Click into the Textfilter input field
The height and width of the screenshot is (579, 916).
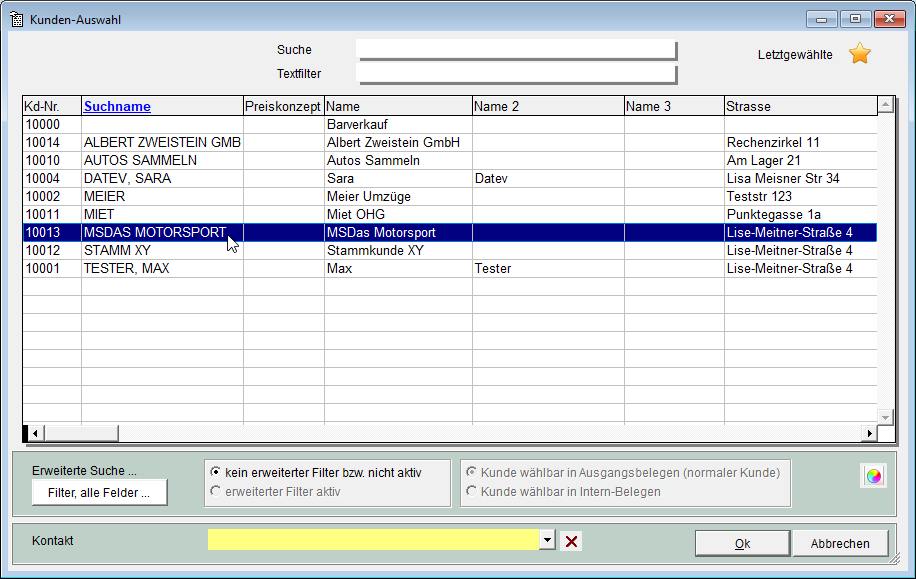point(516,74)
